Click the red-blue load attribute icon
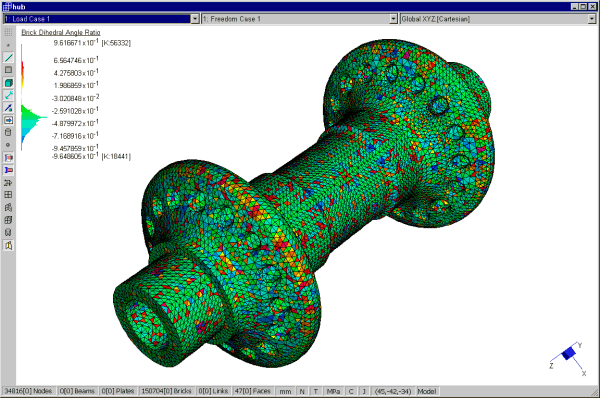 [8, 158]
